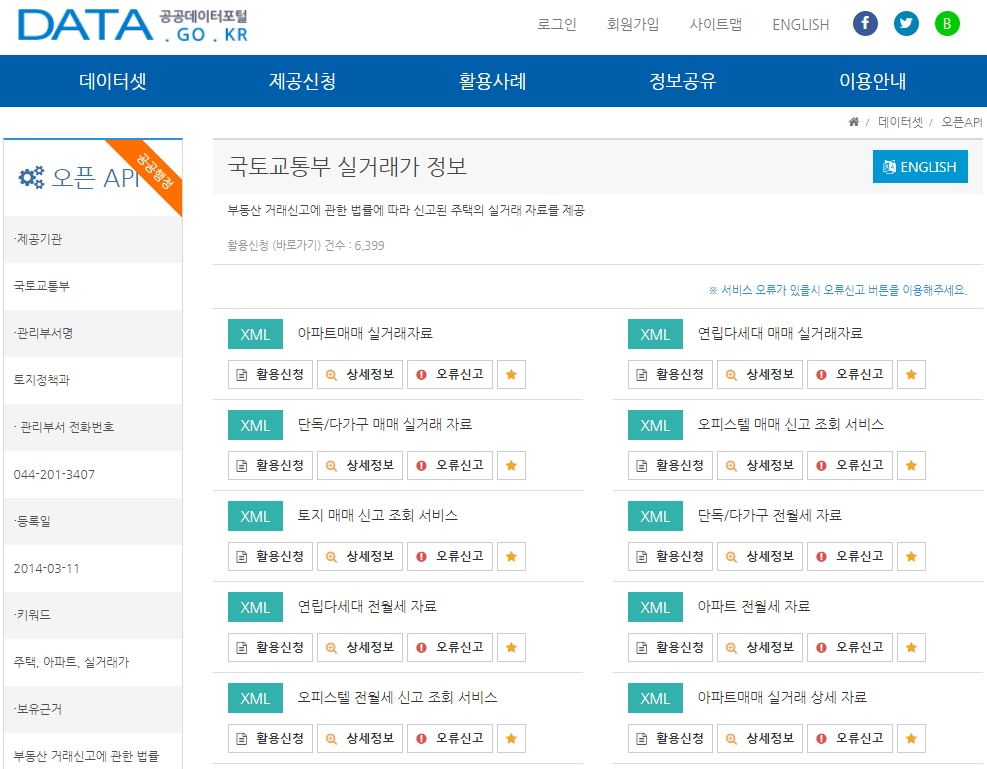
Task: Click XML badge of 아파트매매 실거래자료
Action: point(255,334)
